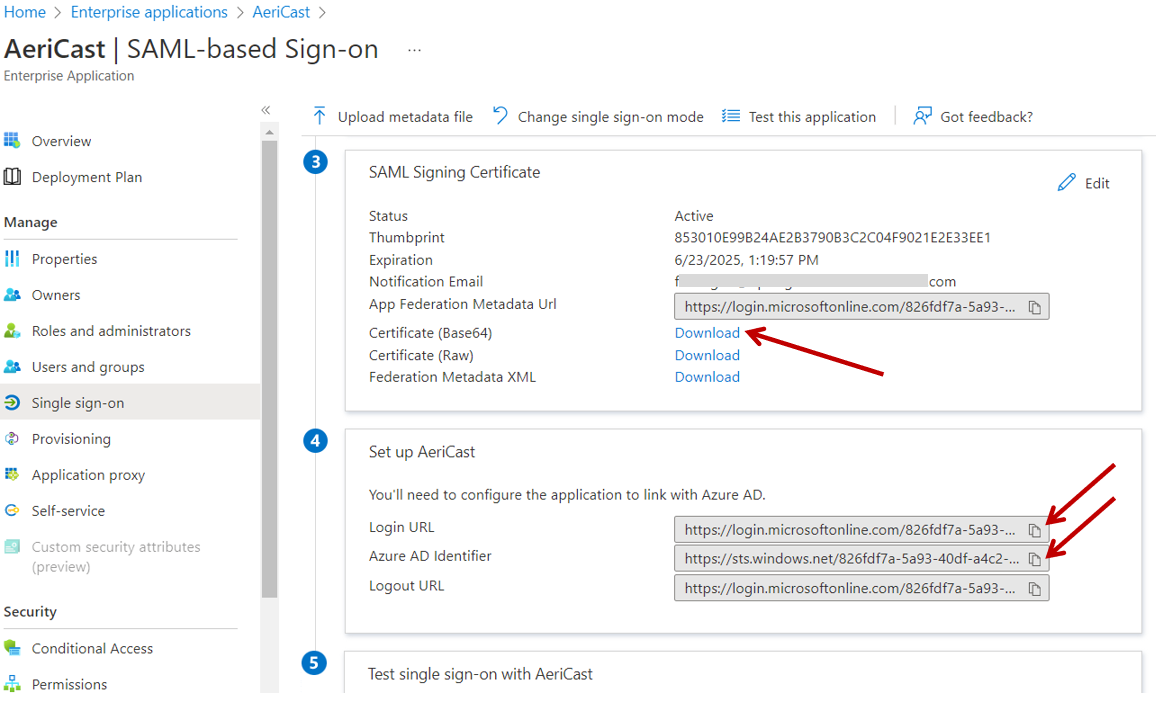The height and width of the screenshot is (702, 1156).
Task: Click the Single sign-on circular arrow icon
Action: pyautogui.click(x=12, y=403)
